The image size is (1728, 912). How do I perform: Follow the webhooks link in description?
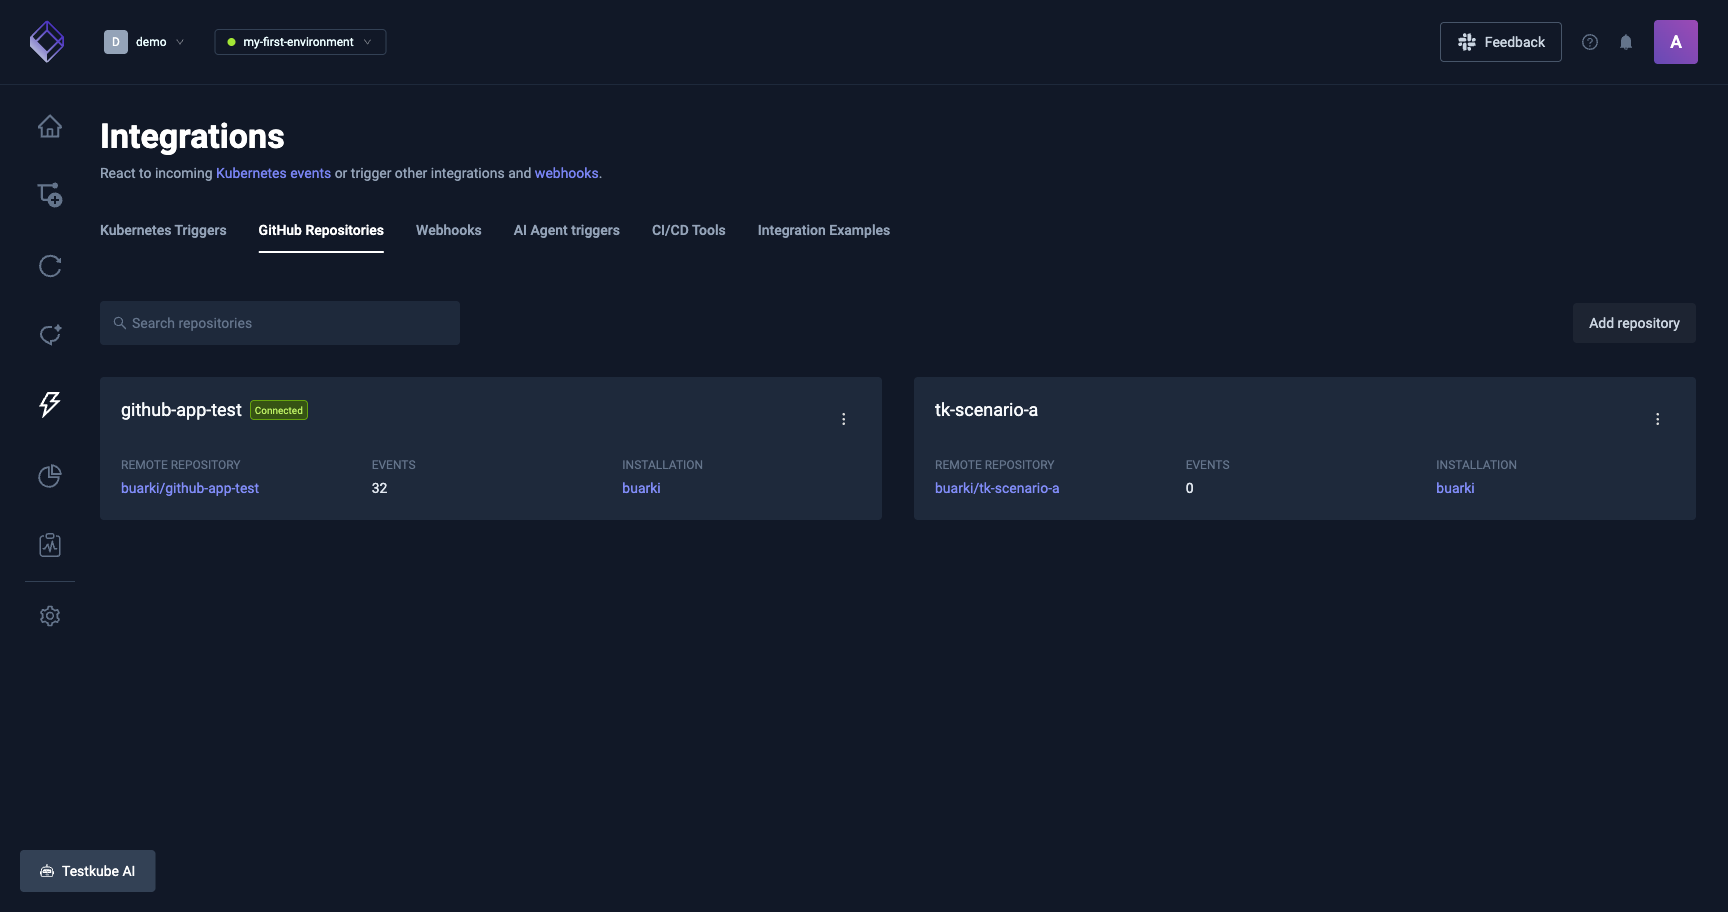566,173
